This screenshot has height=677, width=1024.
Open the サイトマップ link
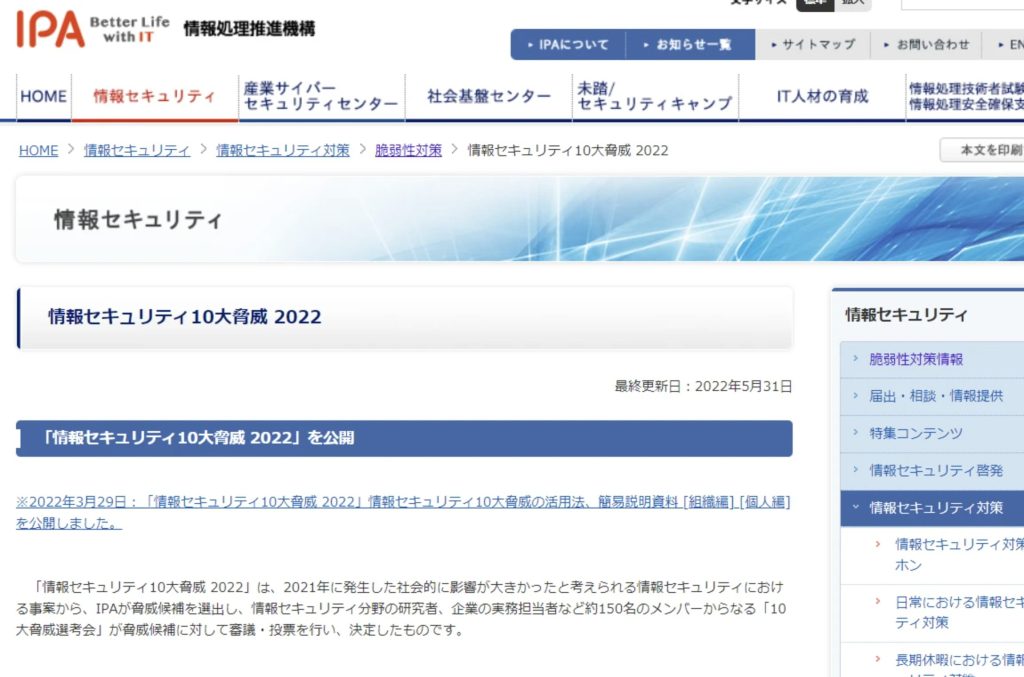click(x=813, y=44)
